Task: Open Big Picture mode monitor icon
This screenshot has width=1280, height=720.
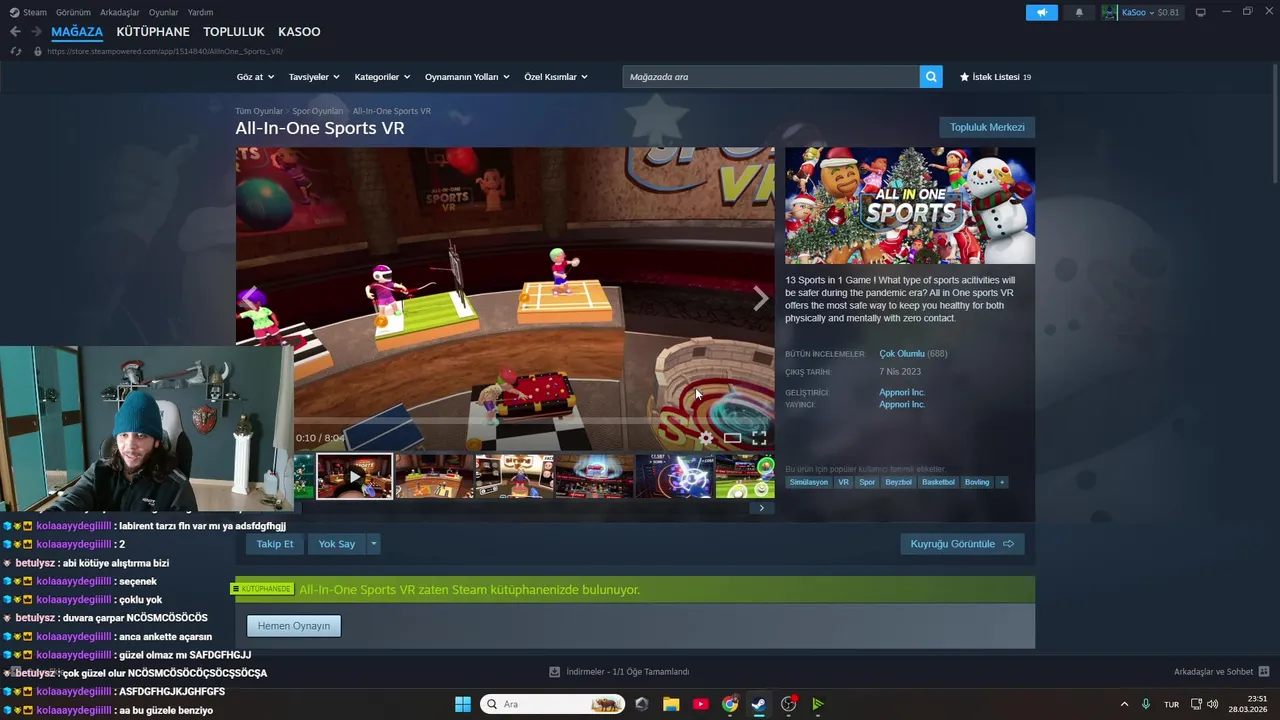Action: [x=1200, y=12]
